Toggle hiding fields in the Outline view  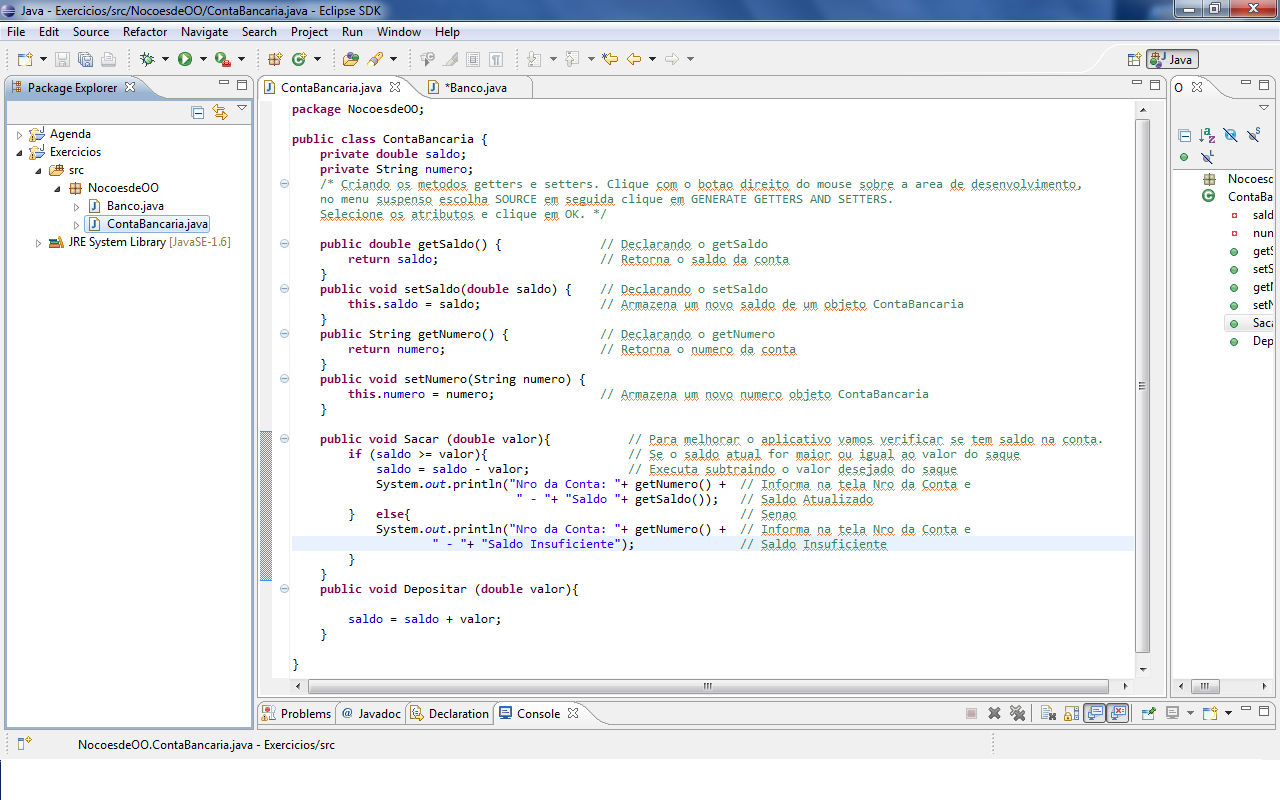[1230, 135]
